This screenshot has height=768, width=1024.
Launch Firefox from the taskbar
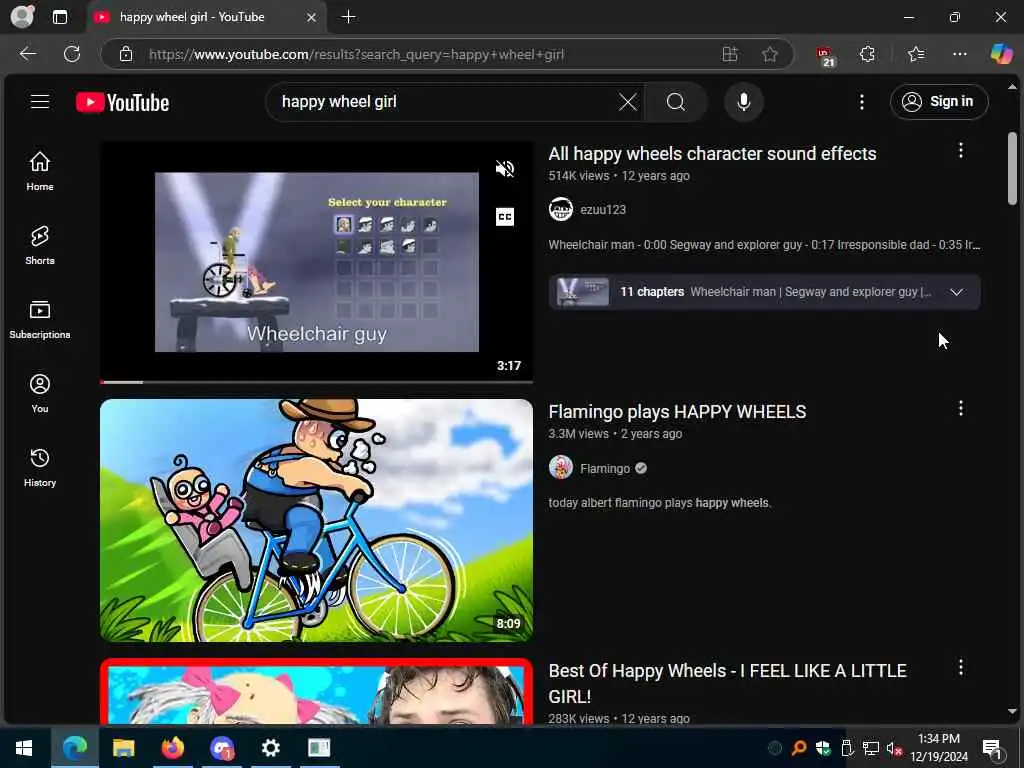point(173,748)
